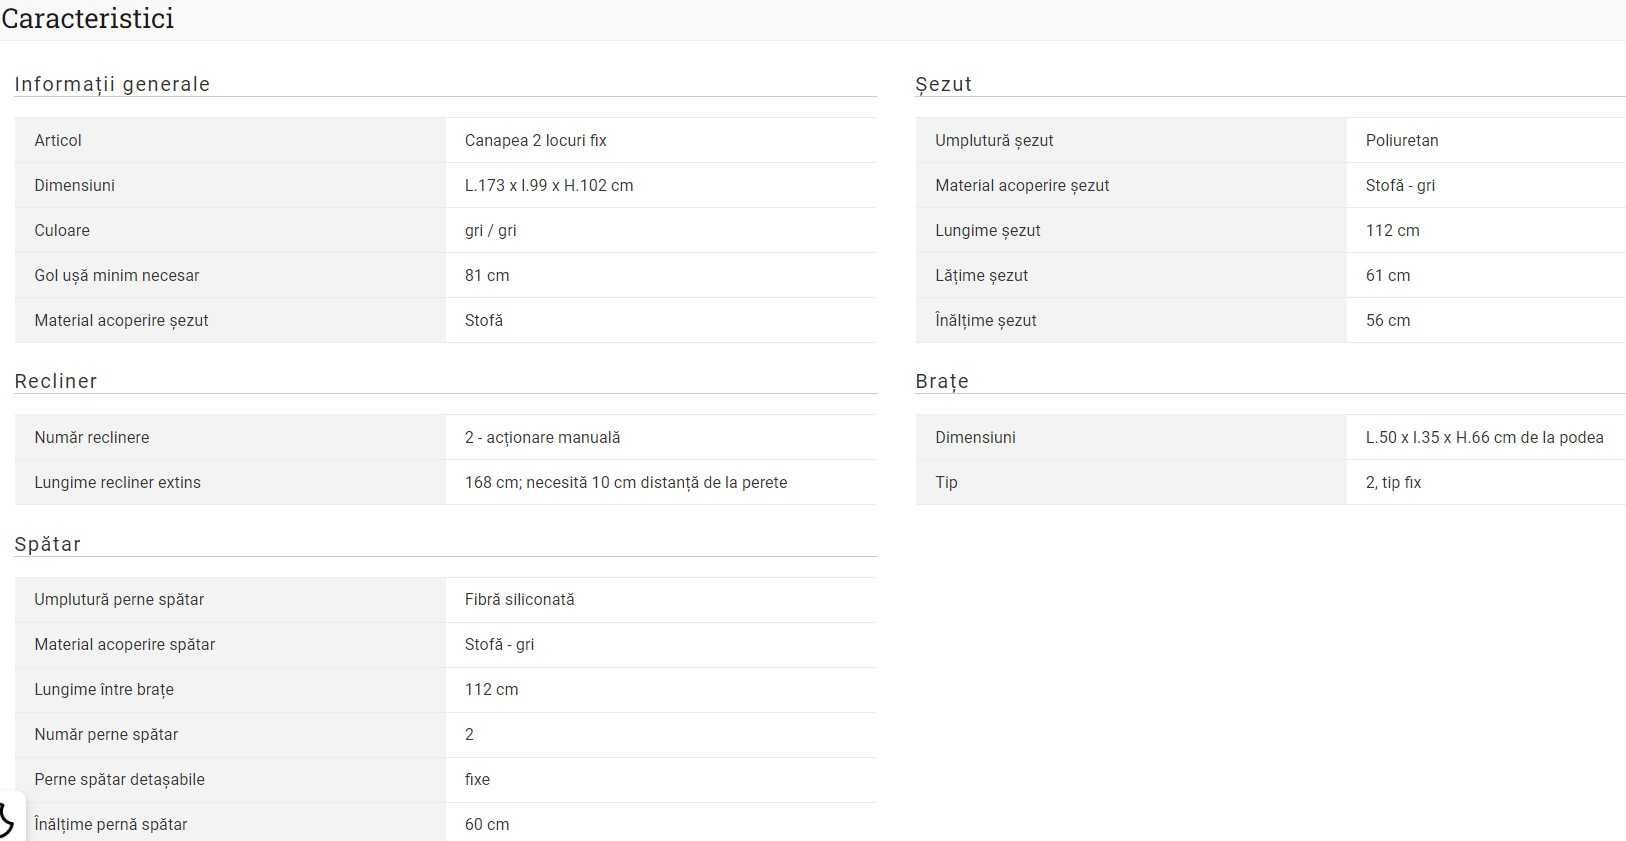Click the Înălțime șezut label
Image resolution: width=1626 pixels, height=841 pixels.
pyautogui.click(x=985, y=320)
